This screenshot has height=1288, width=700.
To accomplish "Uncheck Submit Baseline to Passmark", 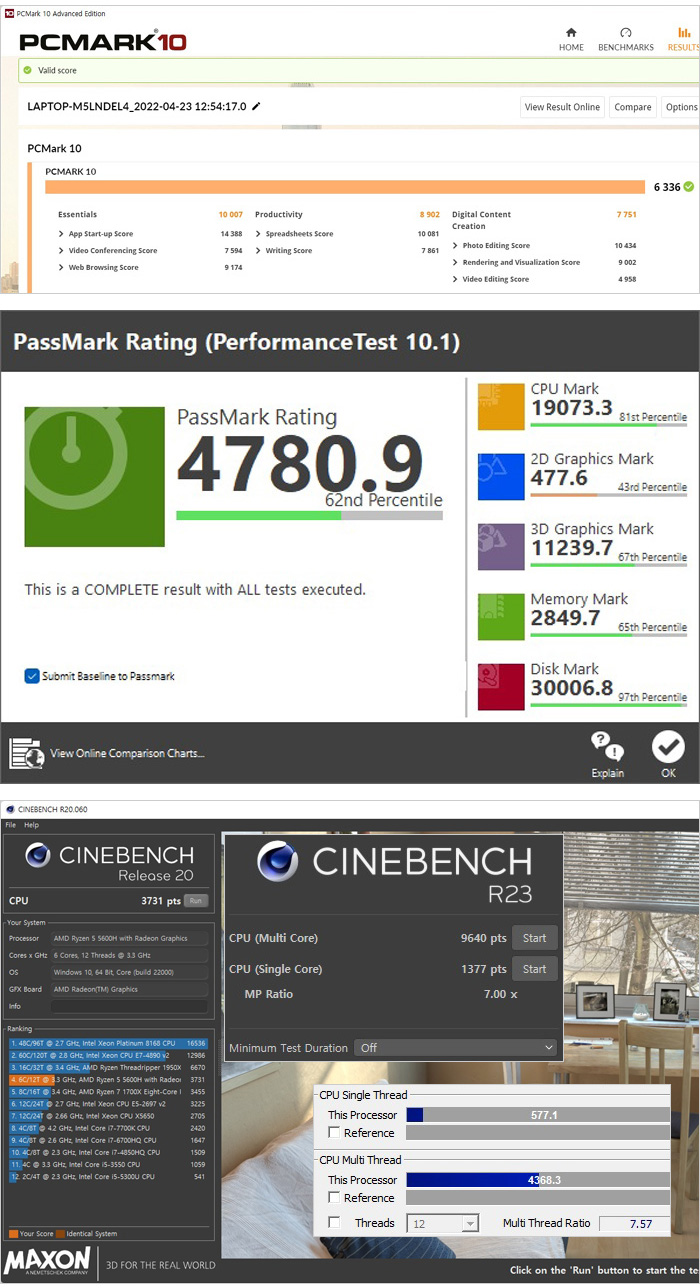I will click(32, 676).
